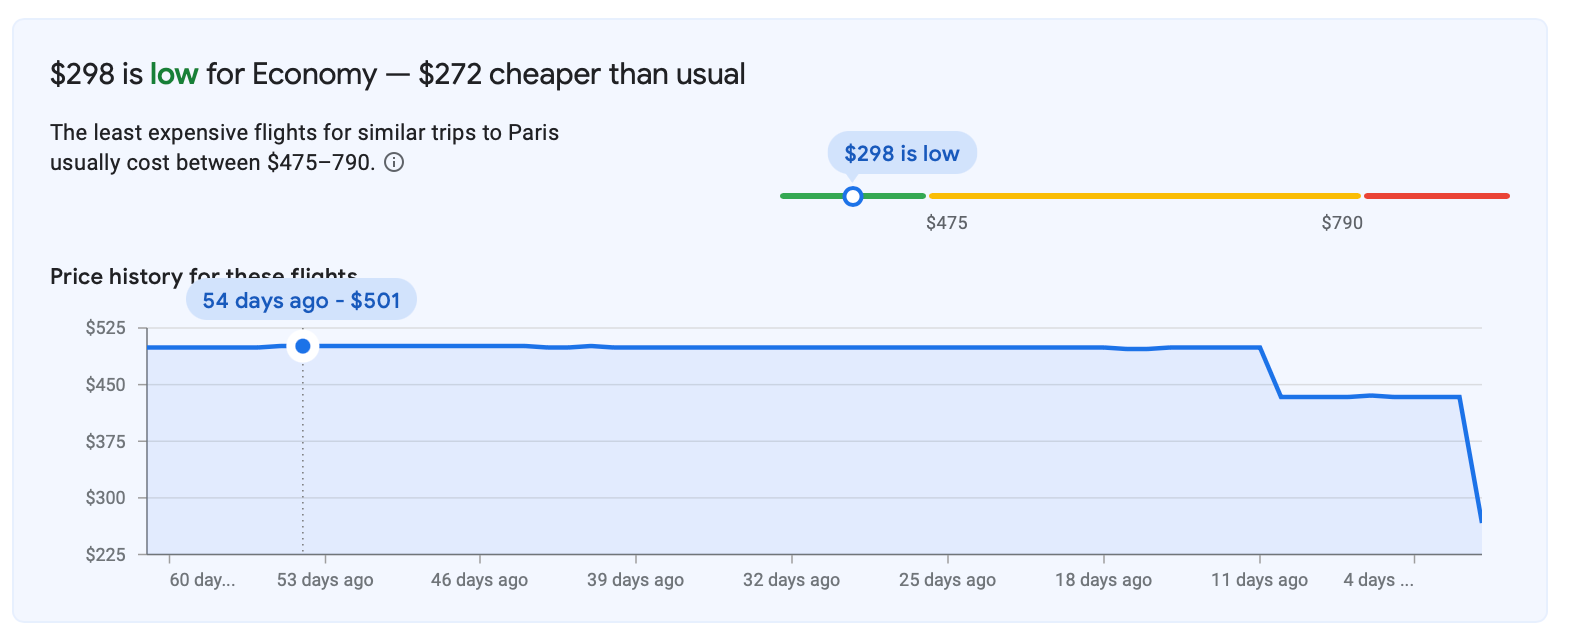Click the "39 days ago" axis label
1578x644 pixels.
(x=636, y=580)
